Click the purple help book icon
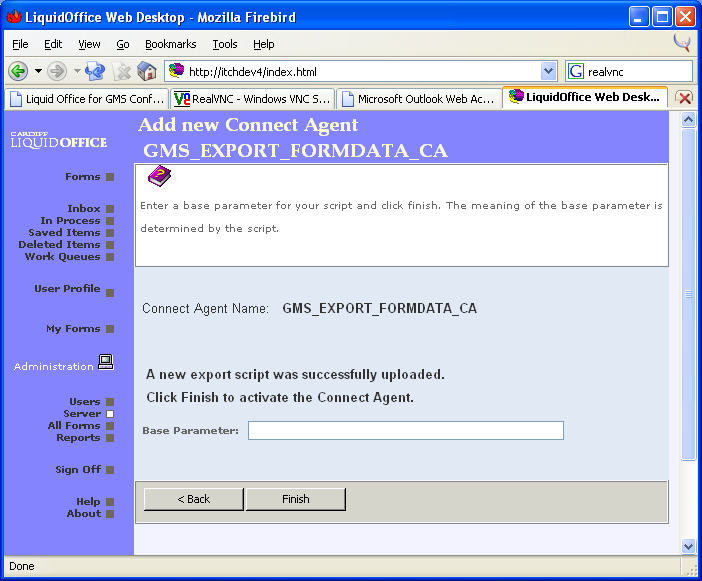This screenshot has height=581, width=702. tap(159, 178)
